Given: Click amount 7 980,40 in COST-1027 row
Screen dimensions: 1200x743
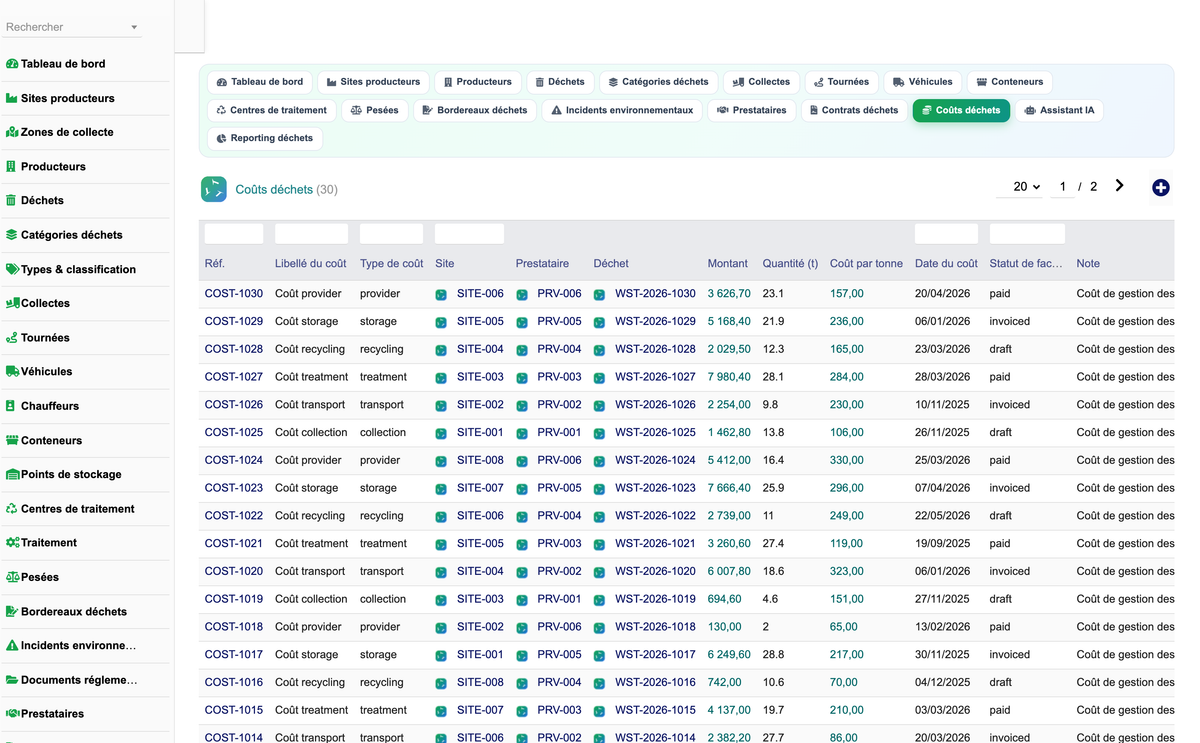Looking at the screenshot, I should tap(729, 377).
